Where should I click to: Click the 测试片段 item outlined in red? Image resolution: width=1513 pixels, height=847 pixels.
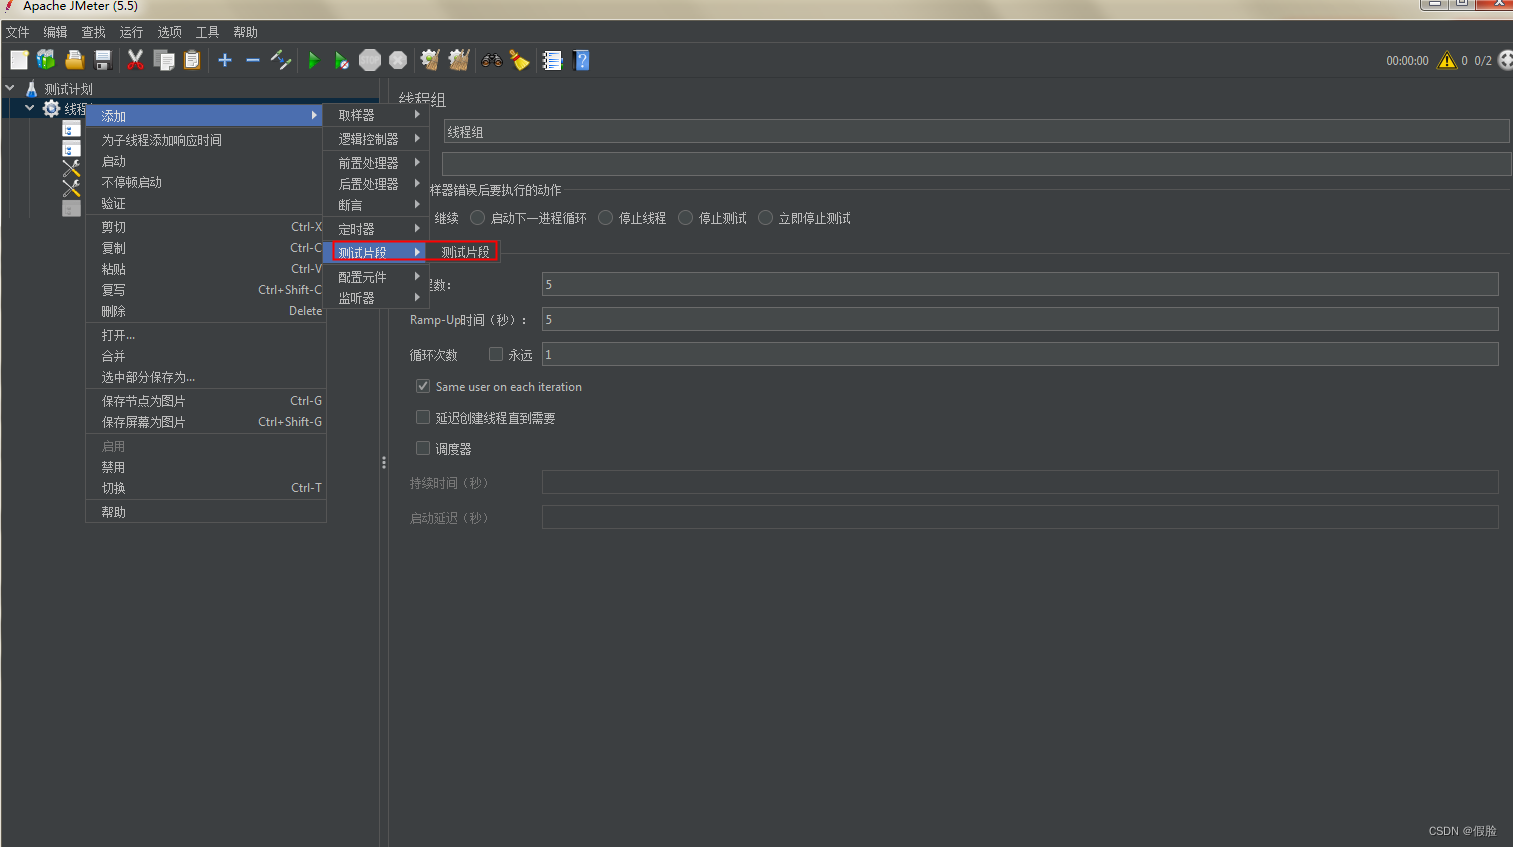click(x=466, y=252)
